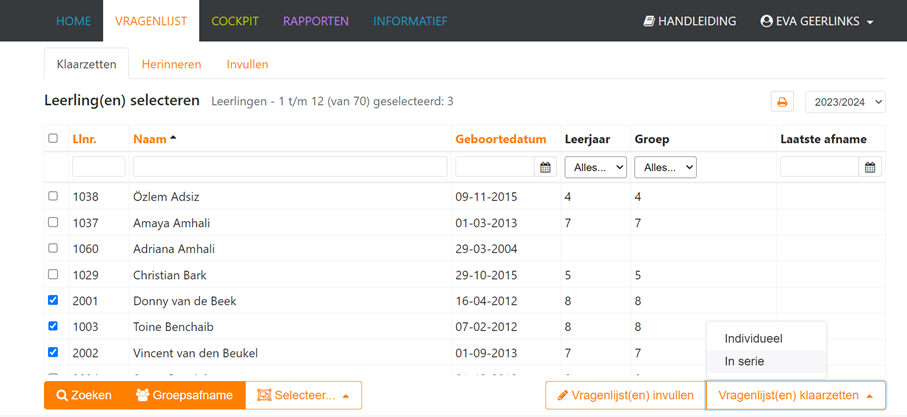
Task: Open the Eva Geerlinks user menu
Action: click(817, 21)
